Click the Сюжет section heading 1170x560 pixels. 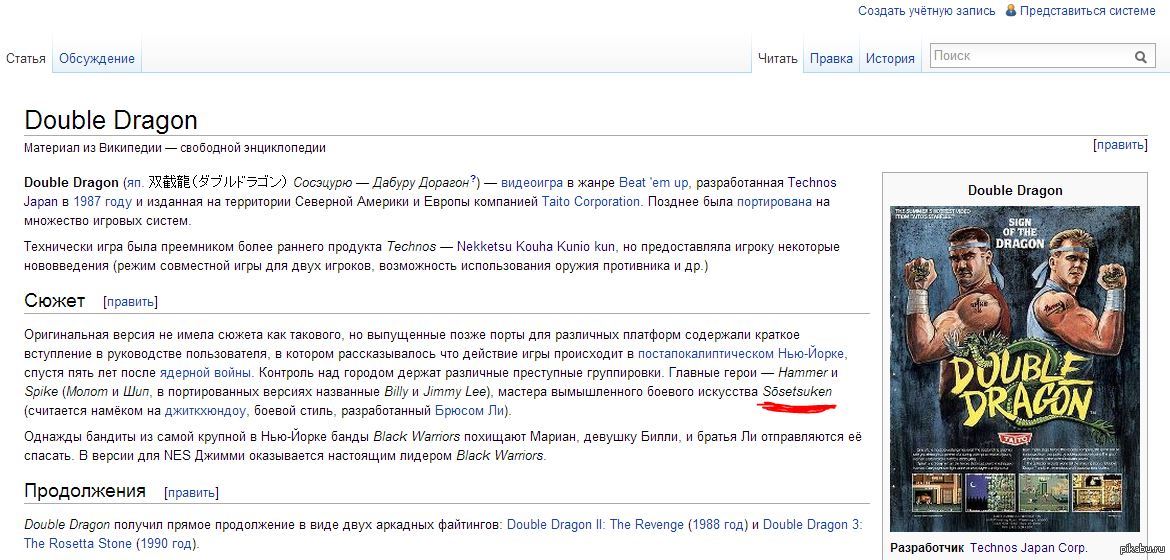point(54,301)
